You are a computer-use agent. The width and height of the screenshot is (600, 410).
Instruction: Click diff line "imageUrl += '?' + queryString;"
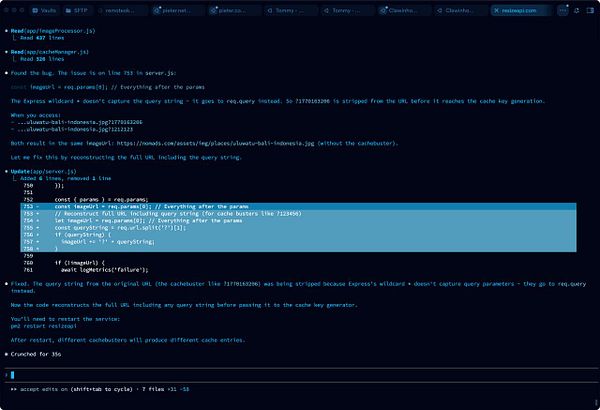298,242
